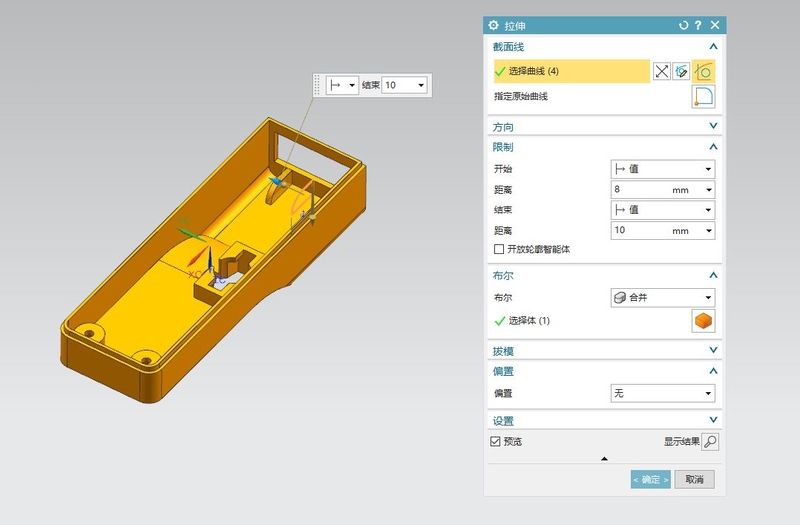Enable the 开放轮廓智能体 checkbox
Image resolution: width=800 pixels, height=525 pixels.
pyautogui.click(x=499, y=249)
